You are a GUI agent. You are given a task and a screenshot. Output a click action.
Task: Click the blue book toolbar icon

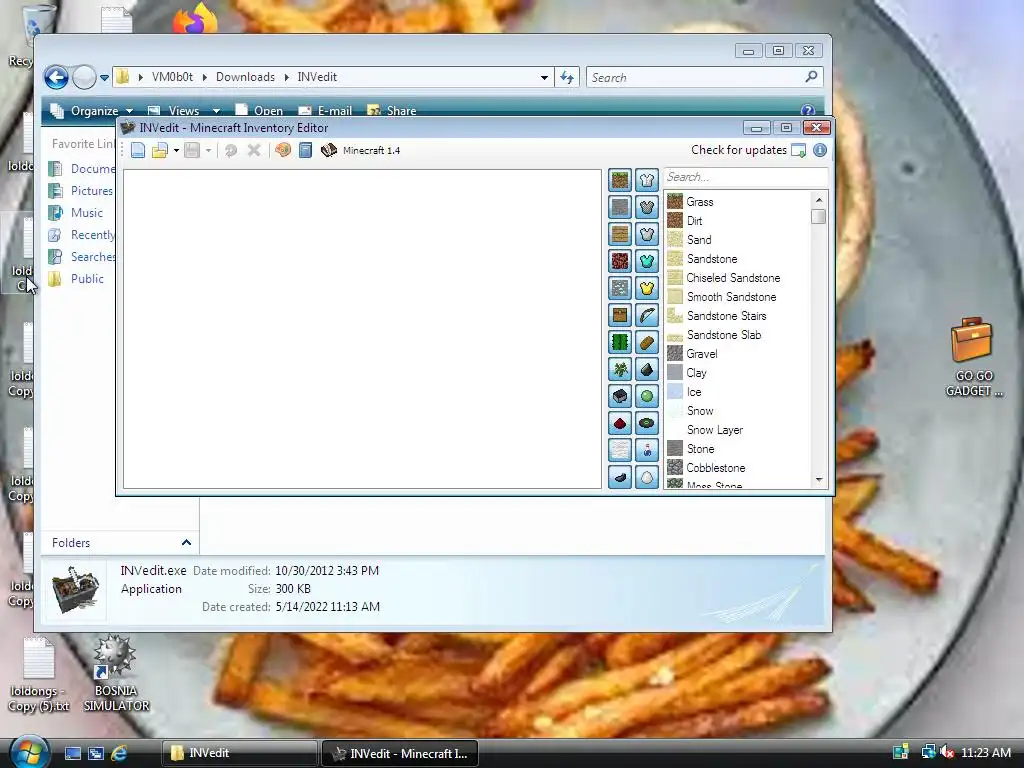tap(305, 150)
